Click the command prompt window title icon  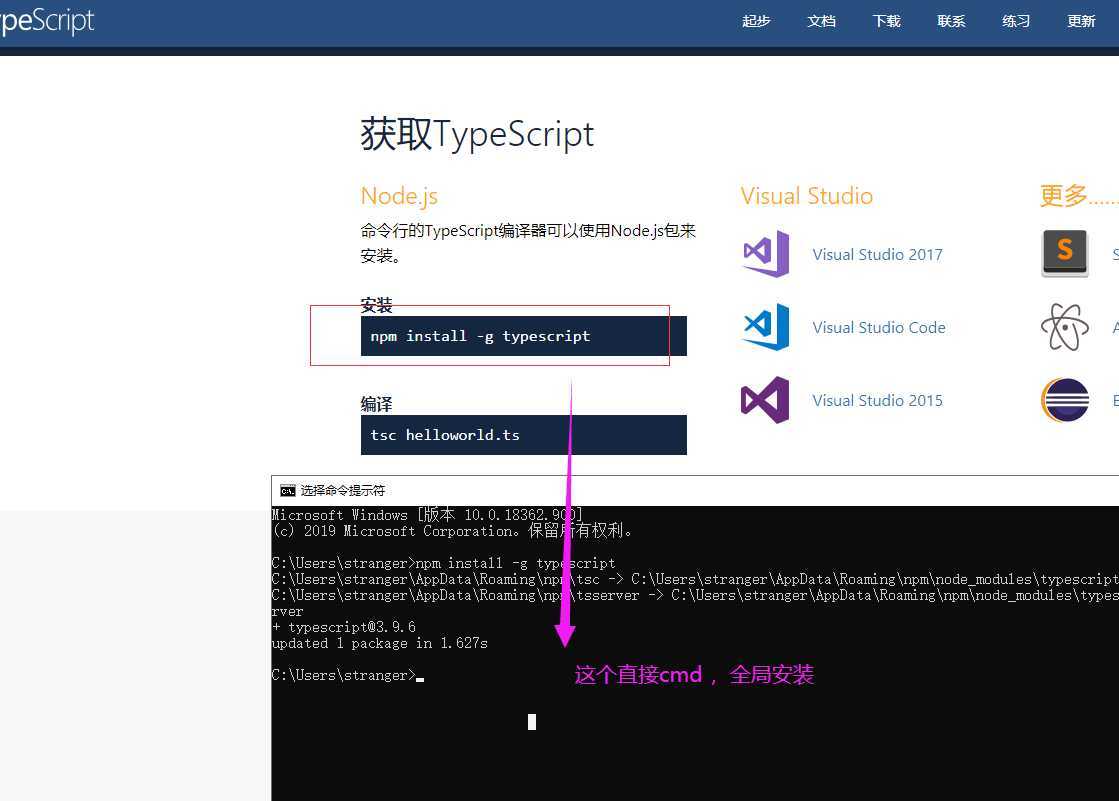coord(288,490)
